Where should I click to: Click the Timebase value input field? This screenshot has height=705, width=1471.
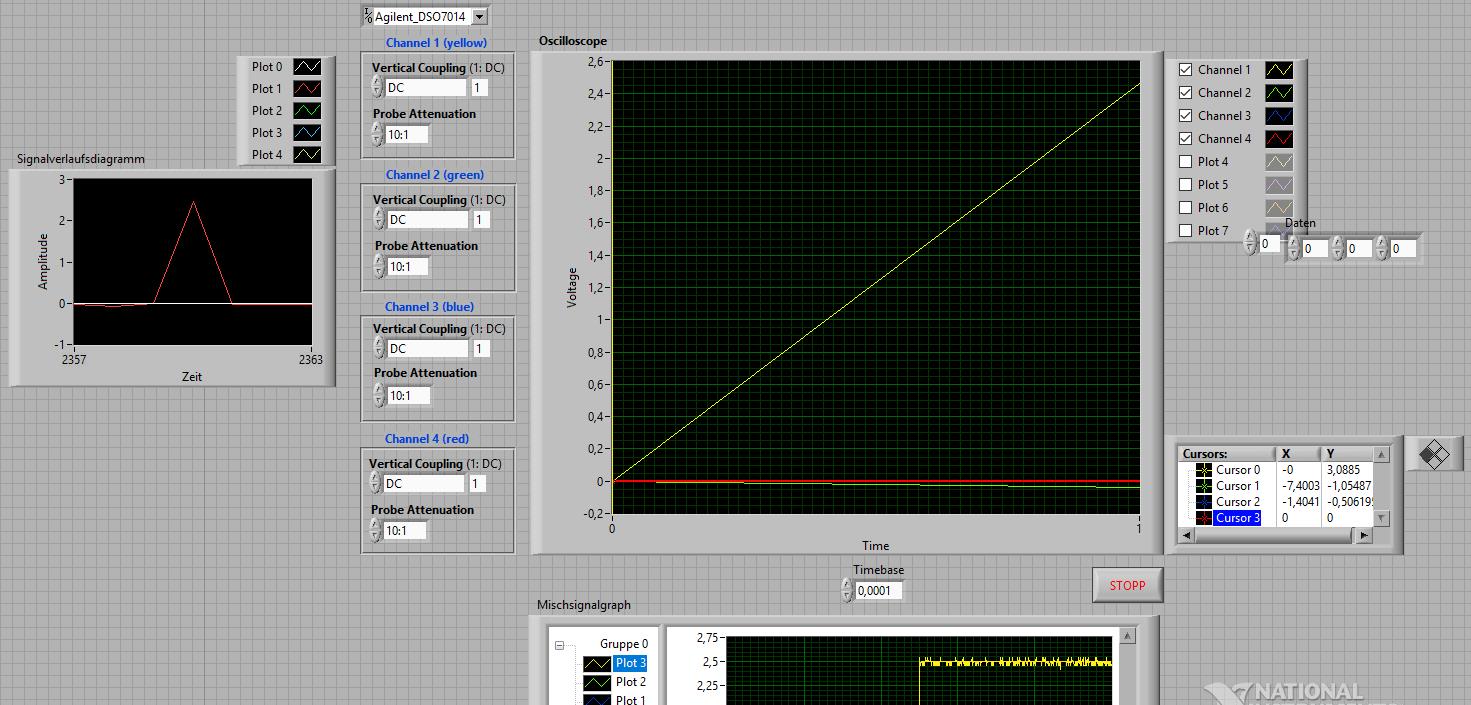(x=878, y=591)
